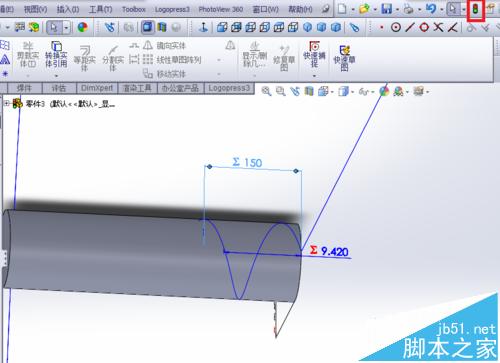This screenshot has height=363, width=500.
Task: Click the Section View icon in heads-up toolbar
Action: tap(309, 91)
